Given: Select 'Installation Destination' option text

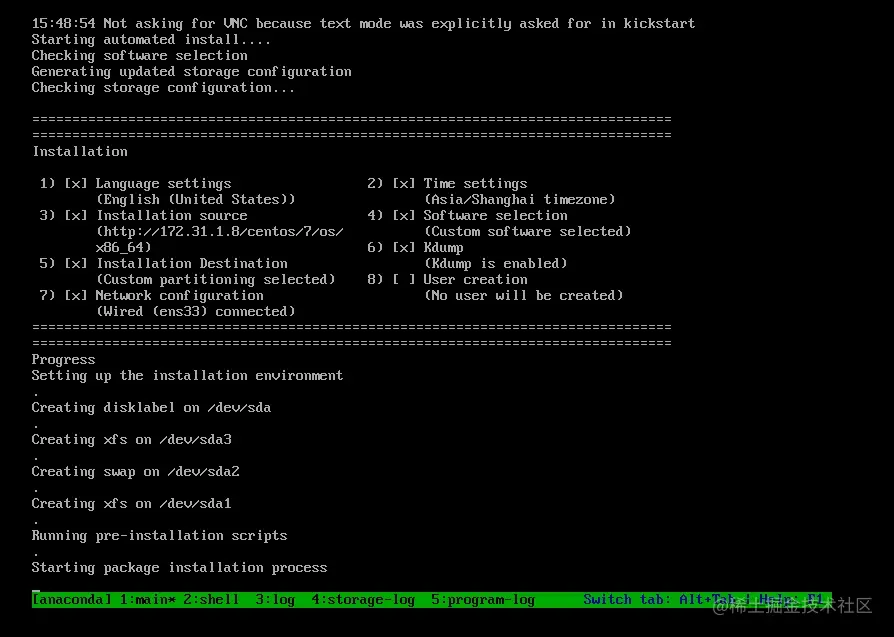Looking at the screenshot, I should point(191,263).
